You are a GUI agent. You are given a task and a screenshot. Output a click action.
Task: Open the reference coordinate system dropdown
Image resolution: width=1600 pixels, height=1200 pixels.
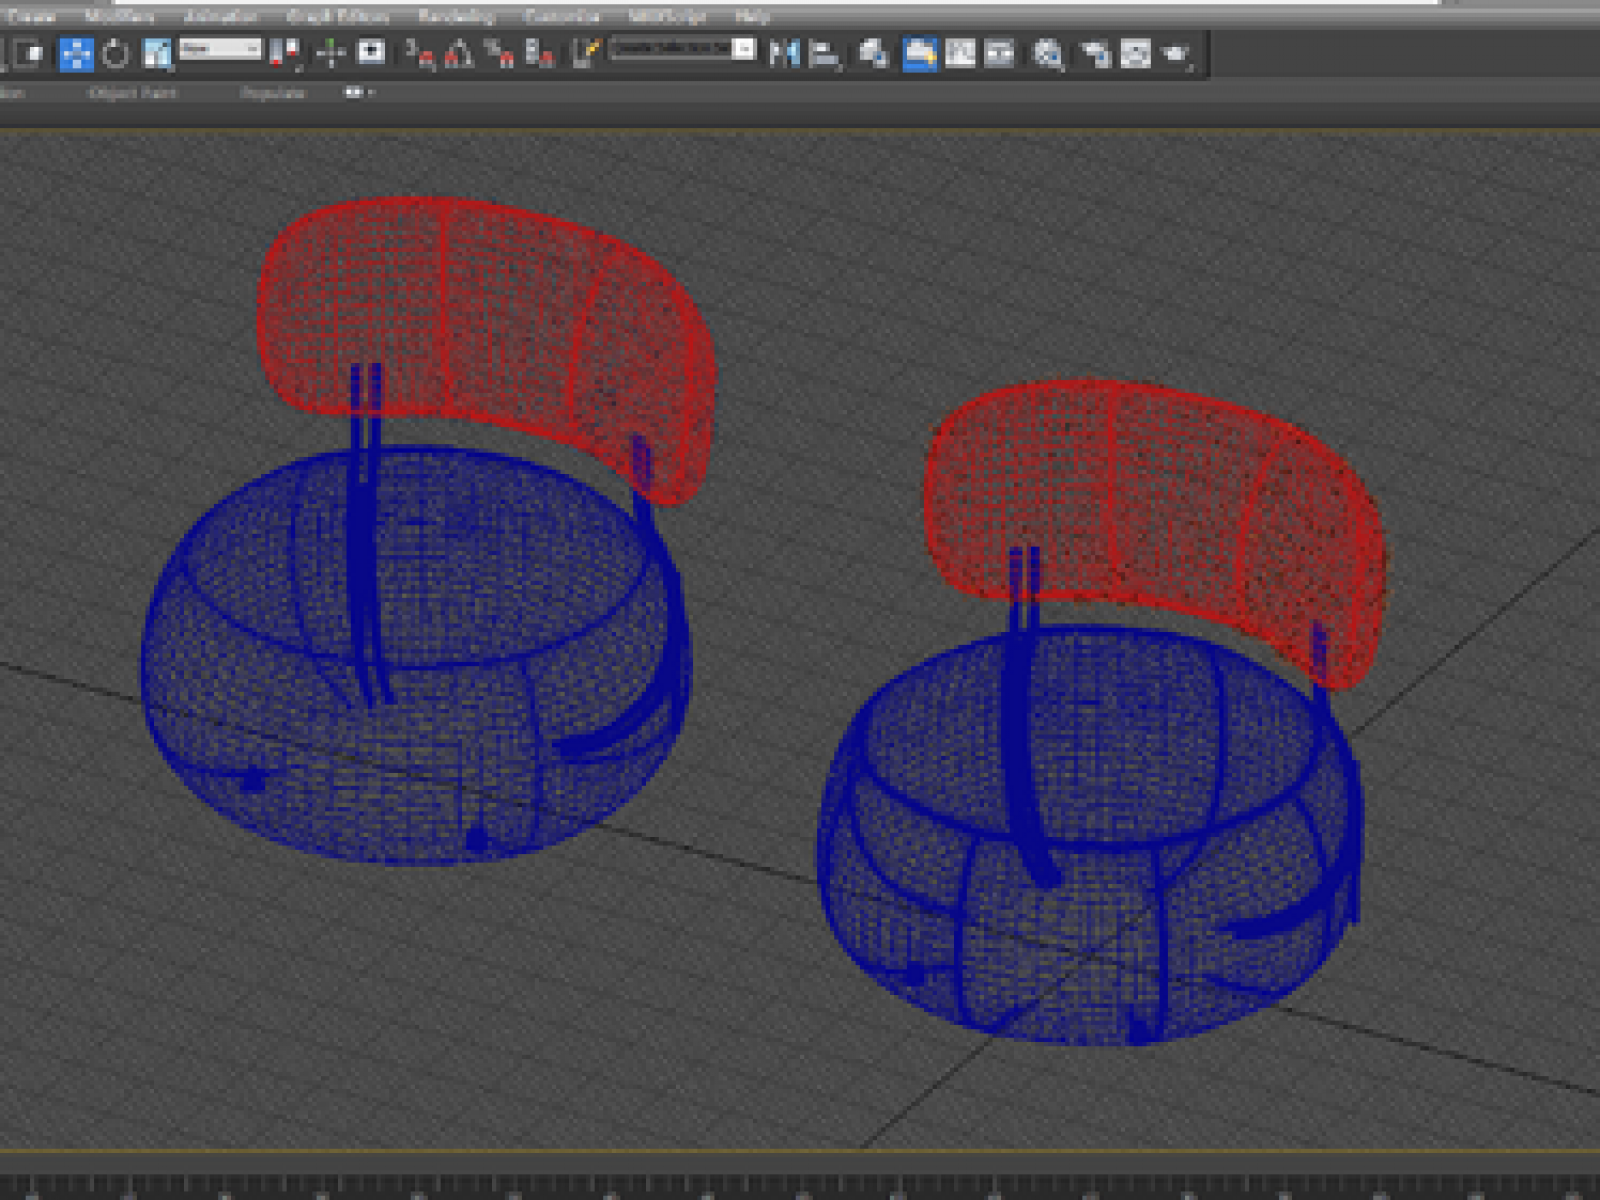click(220, 49)
